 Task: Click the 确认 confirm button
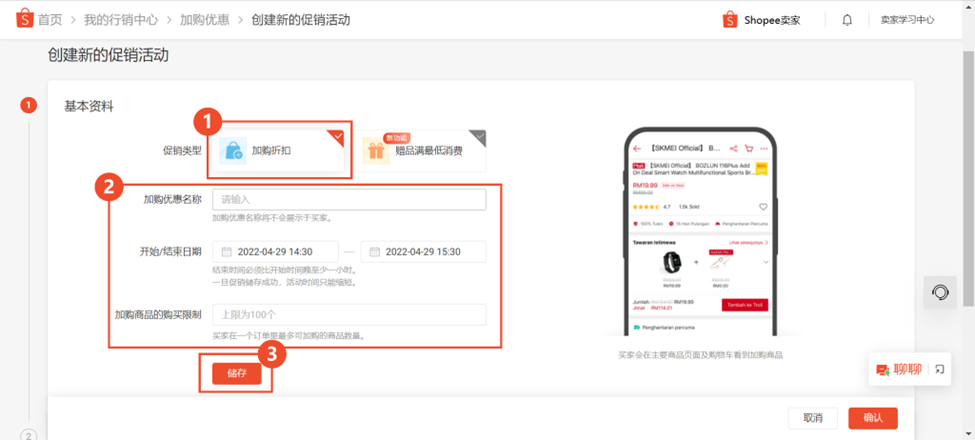pos(873,418)
